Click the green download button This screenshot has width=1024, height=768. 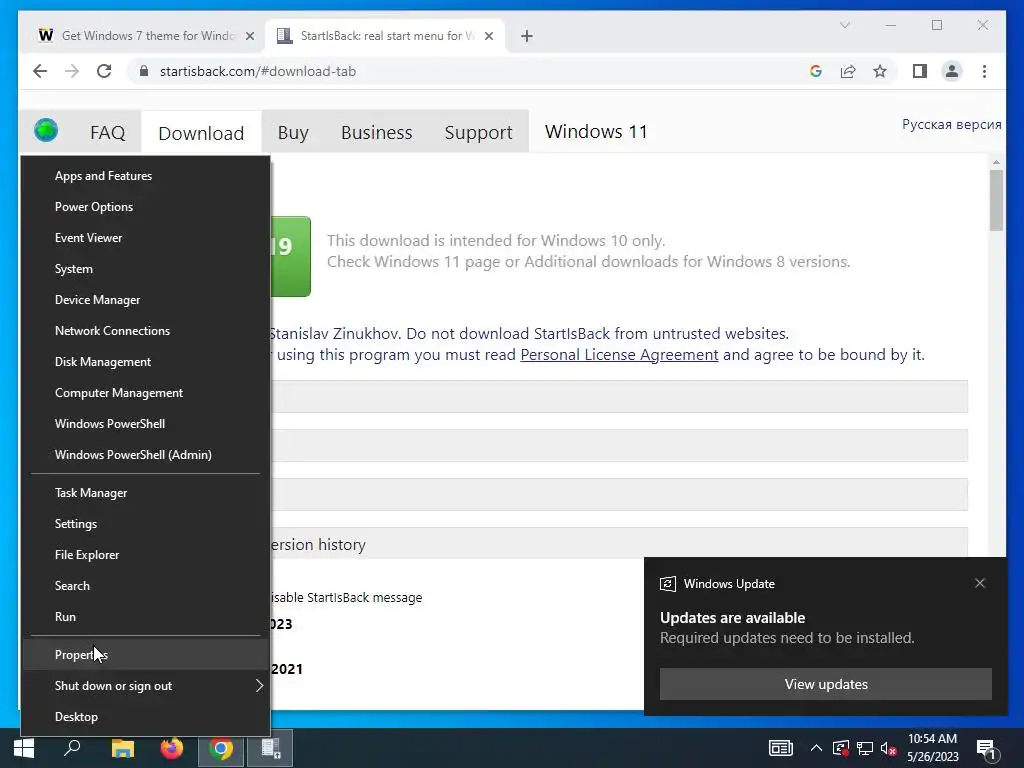(291, 256)
